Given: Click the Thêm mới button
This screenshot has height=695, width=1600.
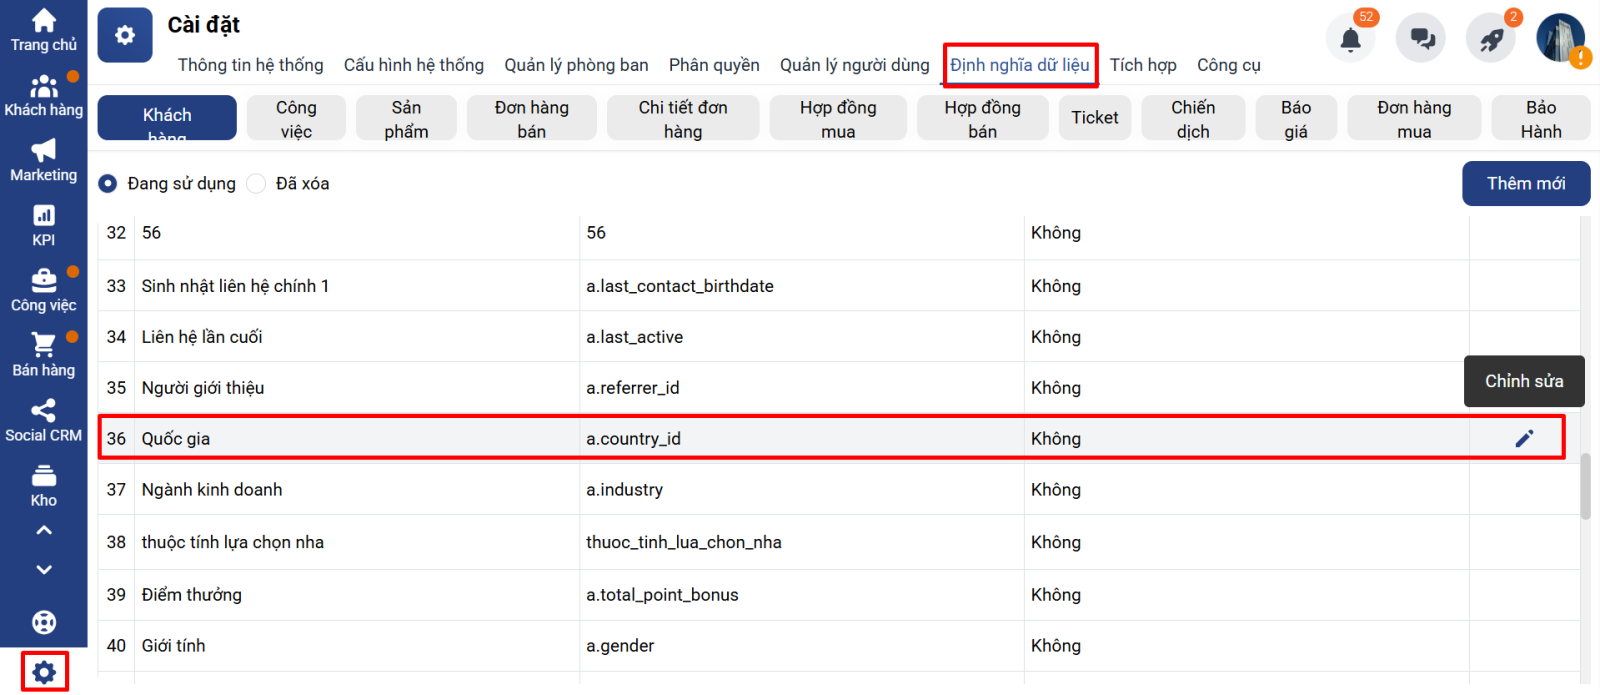Looking at the screenshot, I should click(1526, 184).
